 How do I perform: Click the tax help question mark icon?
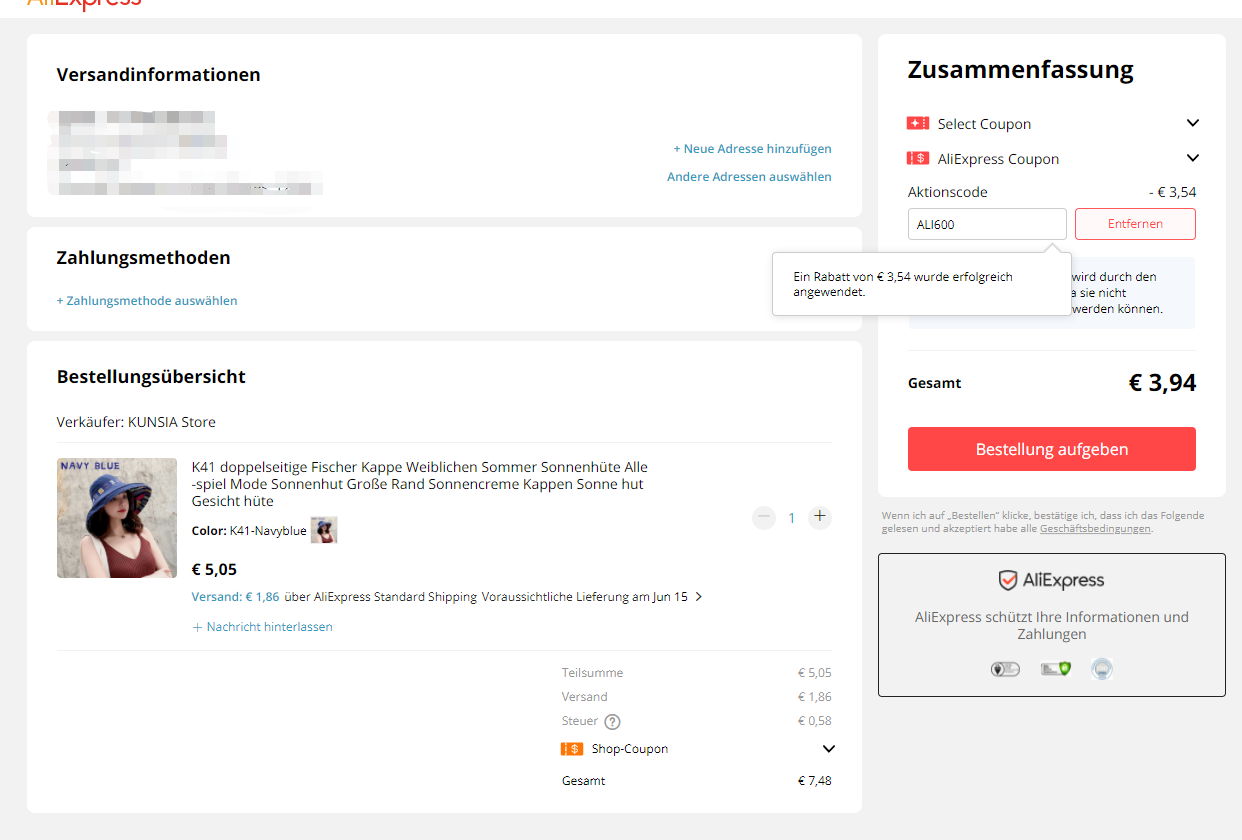pos(613,721)
